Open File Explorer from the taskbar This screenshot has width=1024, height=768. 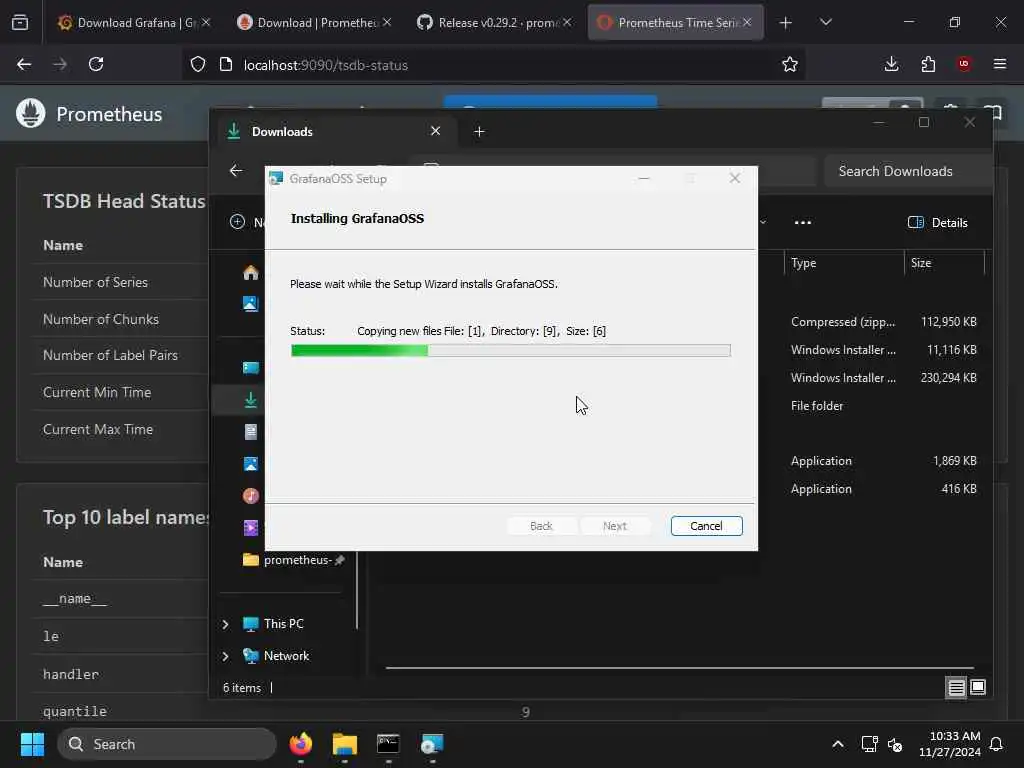tap(345, 744)
